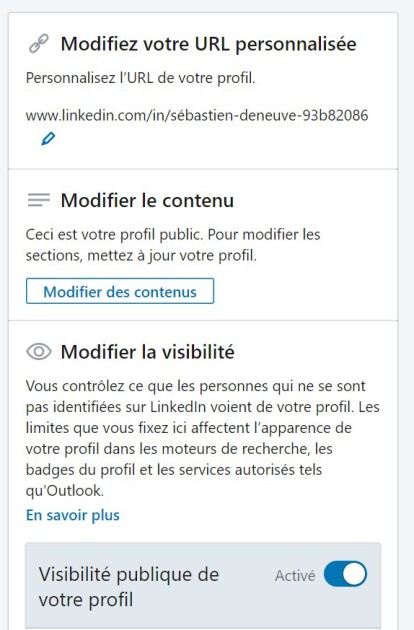Click the pencil icon to edit URL
The width and height of the screenshot is (414, 630).
pos(48,139)
